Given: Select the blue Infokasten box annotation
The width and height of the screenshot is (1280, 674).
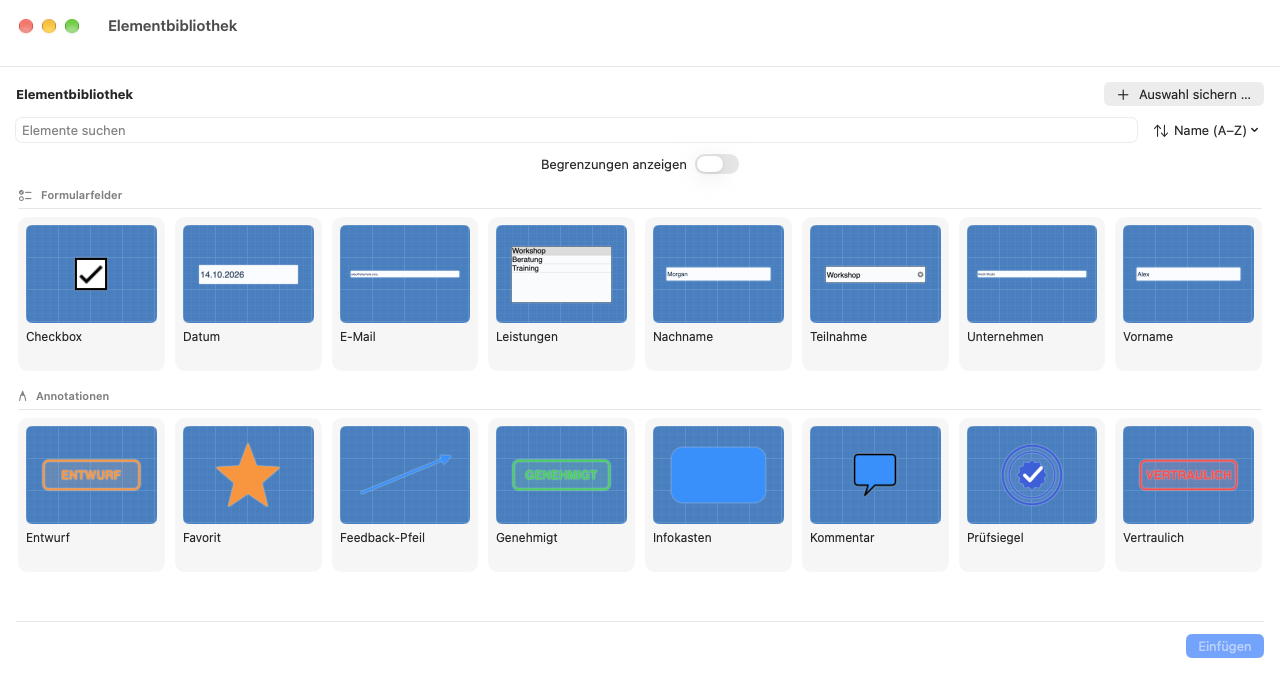Looking at the screenshot, I should click(718, 475).
